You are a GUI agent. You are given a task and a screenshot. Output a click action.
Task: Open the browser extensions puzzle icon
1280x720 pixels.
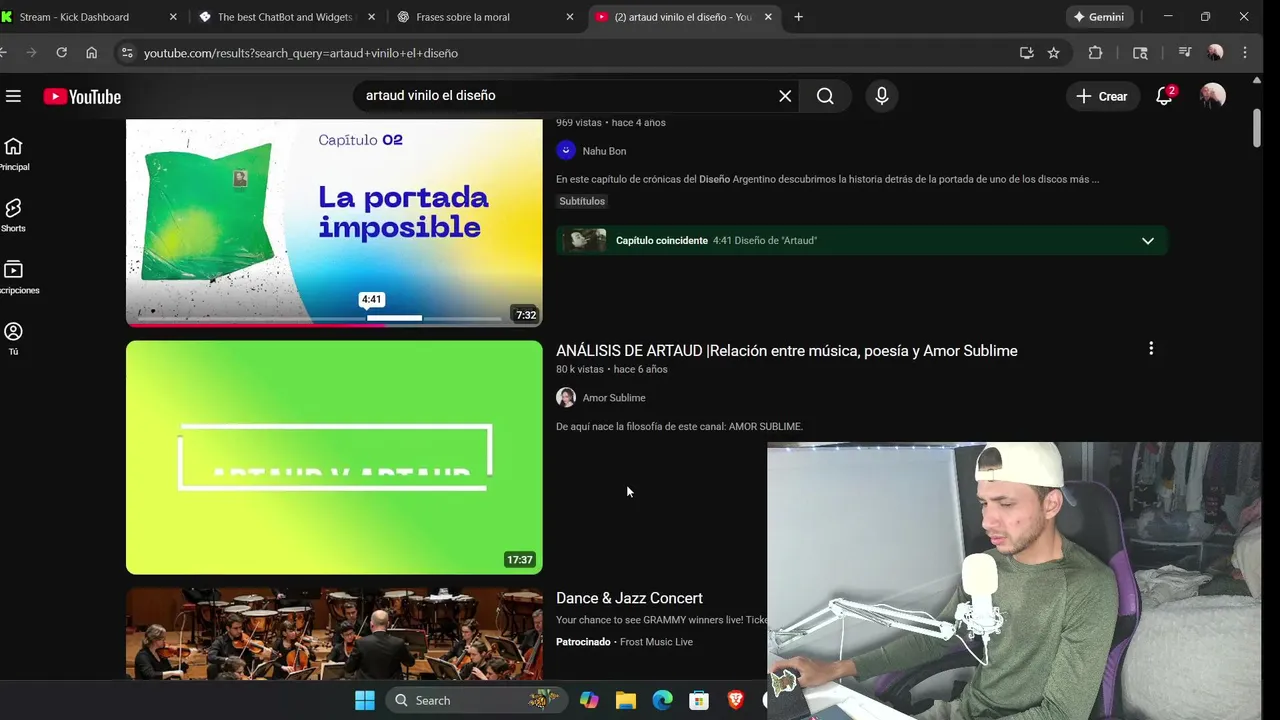1095,53
